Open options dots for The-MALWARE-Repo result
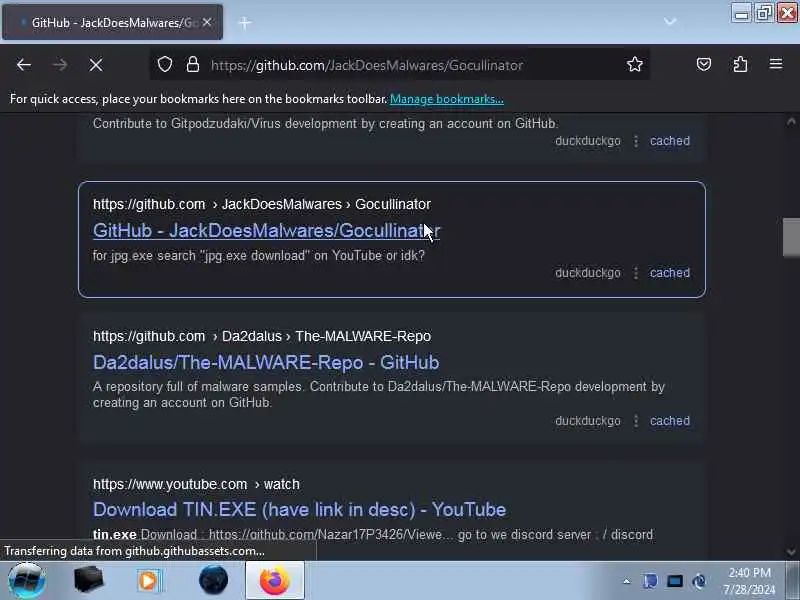800x600 pixels. coord(636,421)
